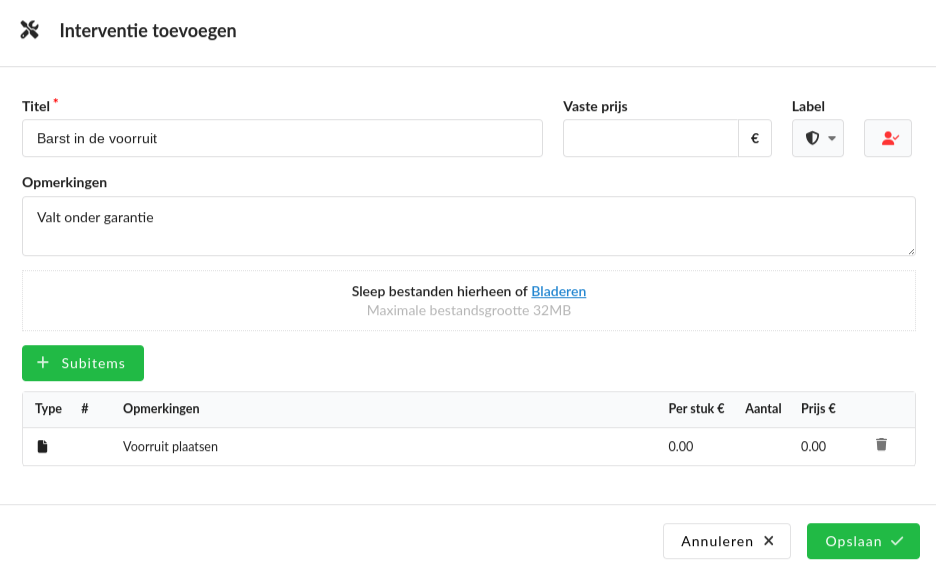Click into the Vaste prijs field
Viewport: 936px width, 570px height.
click(651, 138)
